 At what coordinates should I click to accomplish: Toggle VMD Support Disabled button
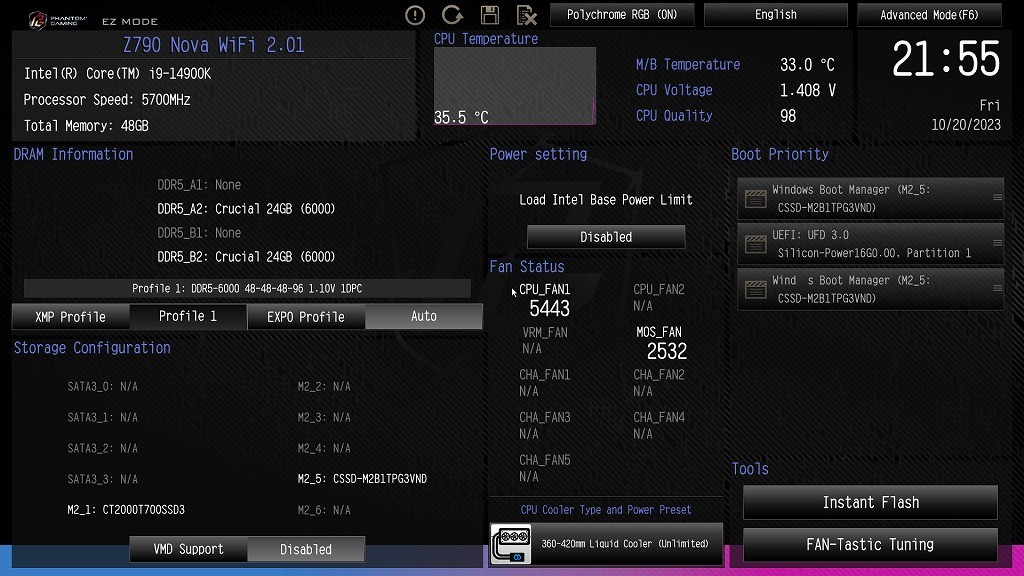point(306,549)
